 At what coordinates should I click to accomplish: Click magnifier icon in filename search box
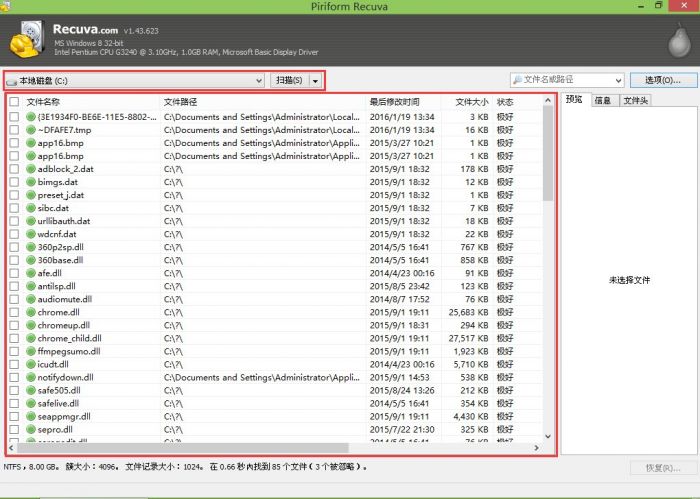coord(517,80)
